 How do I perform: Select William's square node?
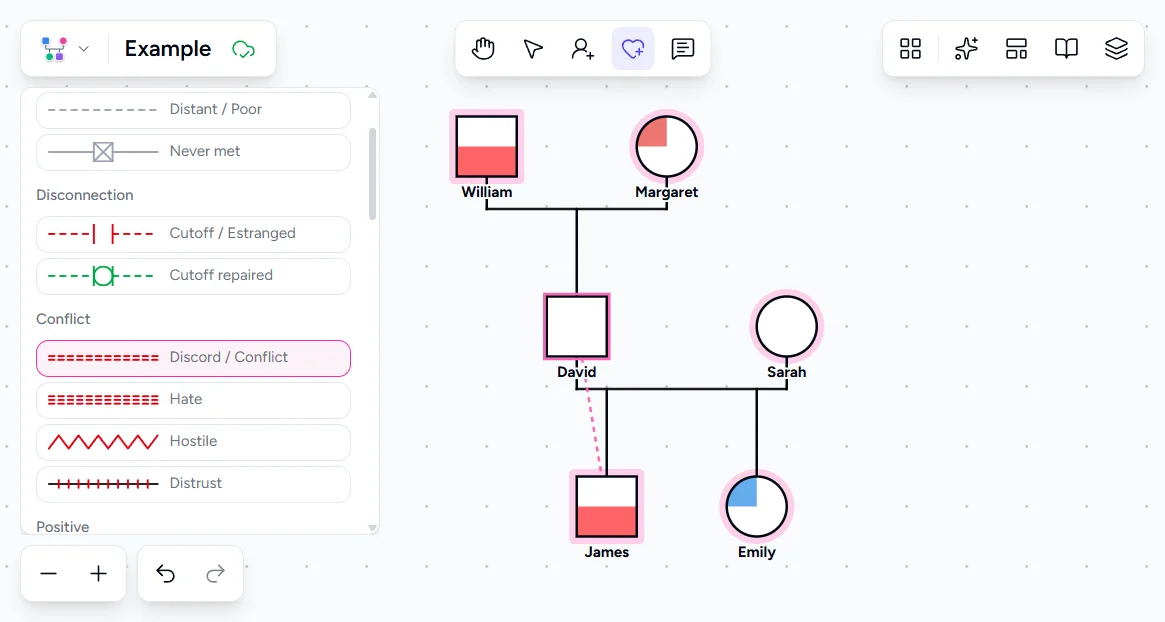click(x=487, y=146)
